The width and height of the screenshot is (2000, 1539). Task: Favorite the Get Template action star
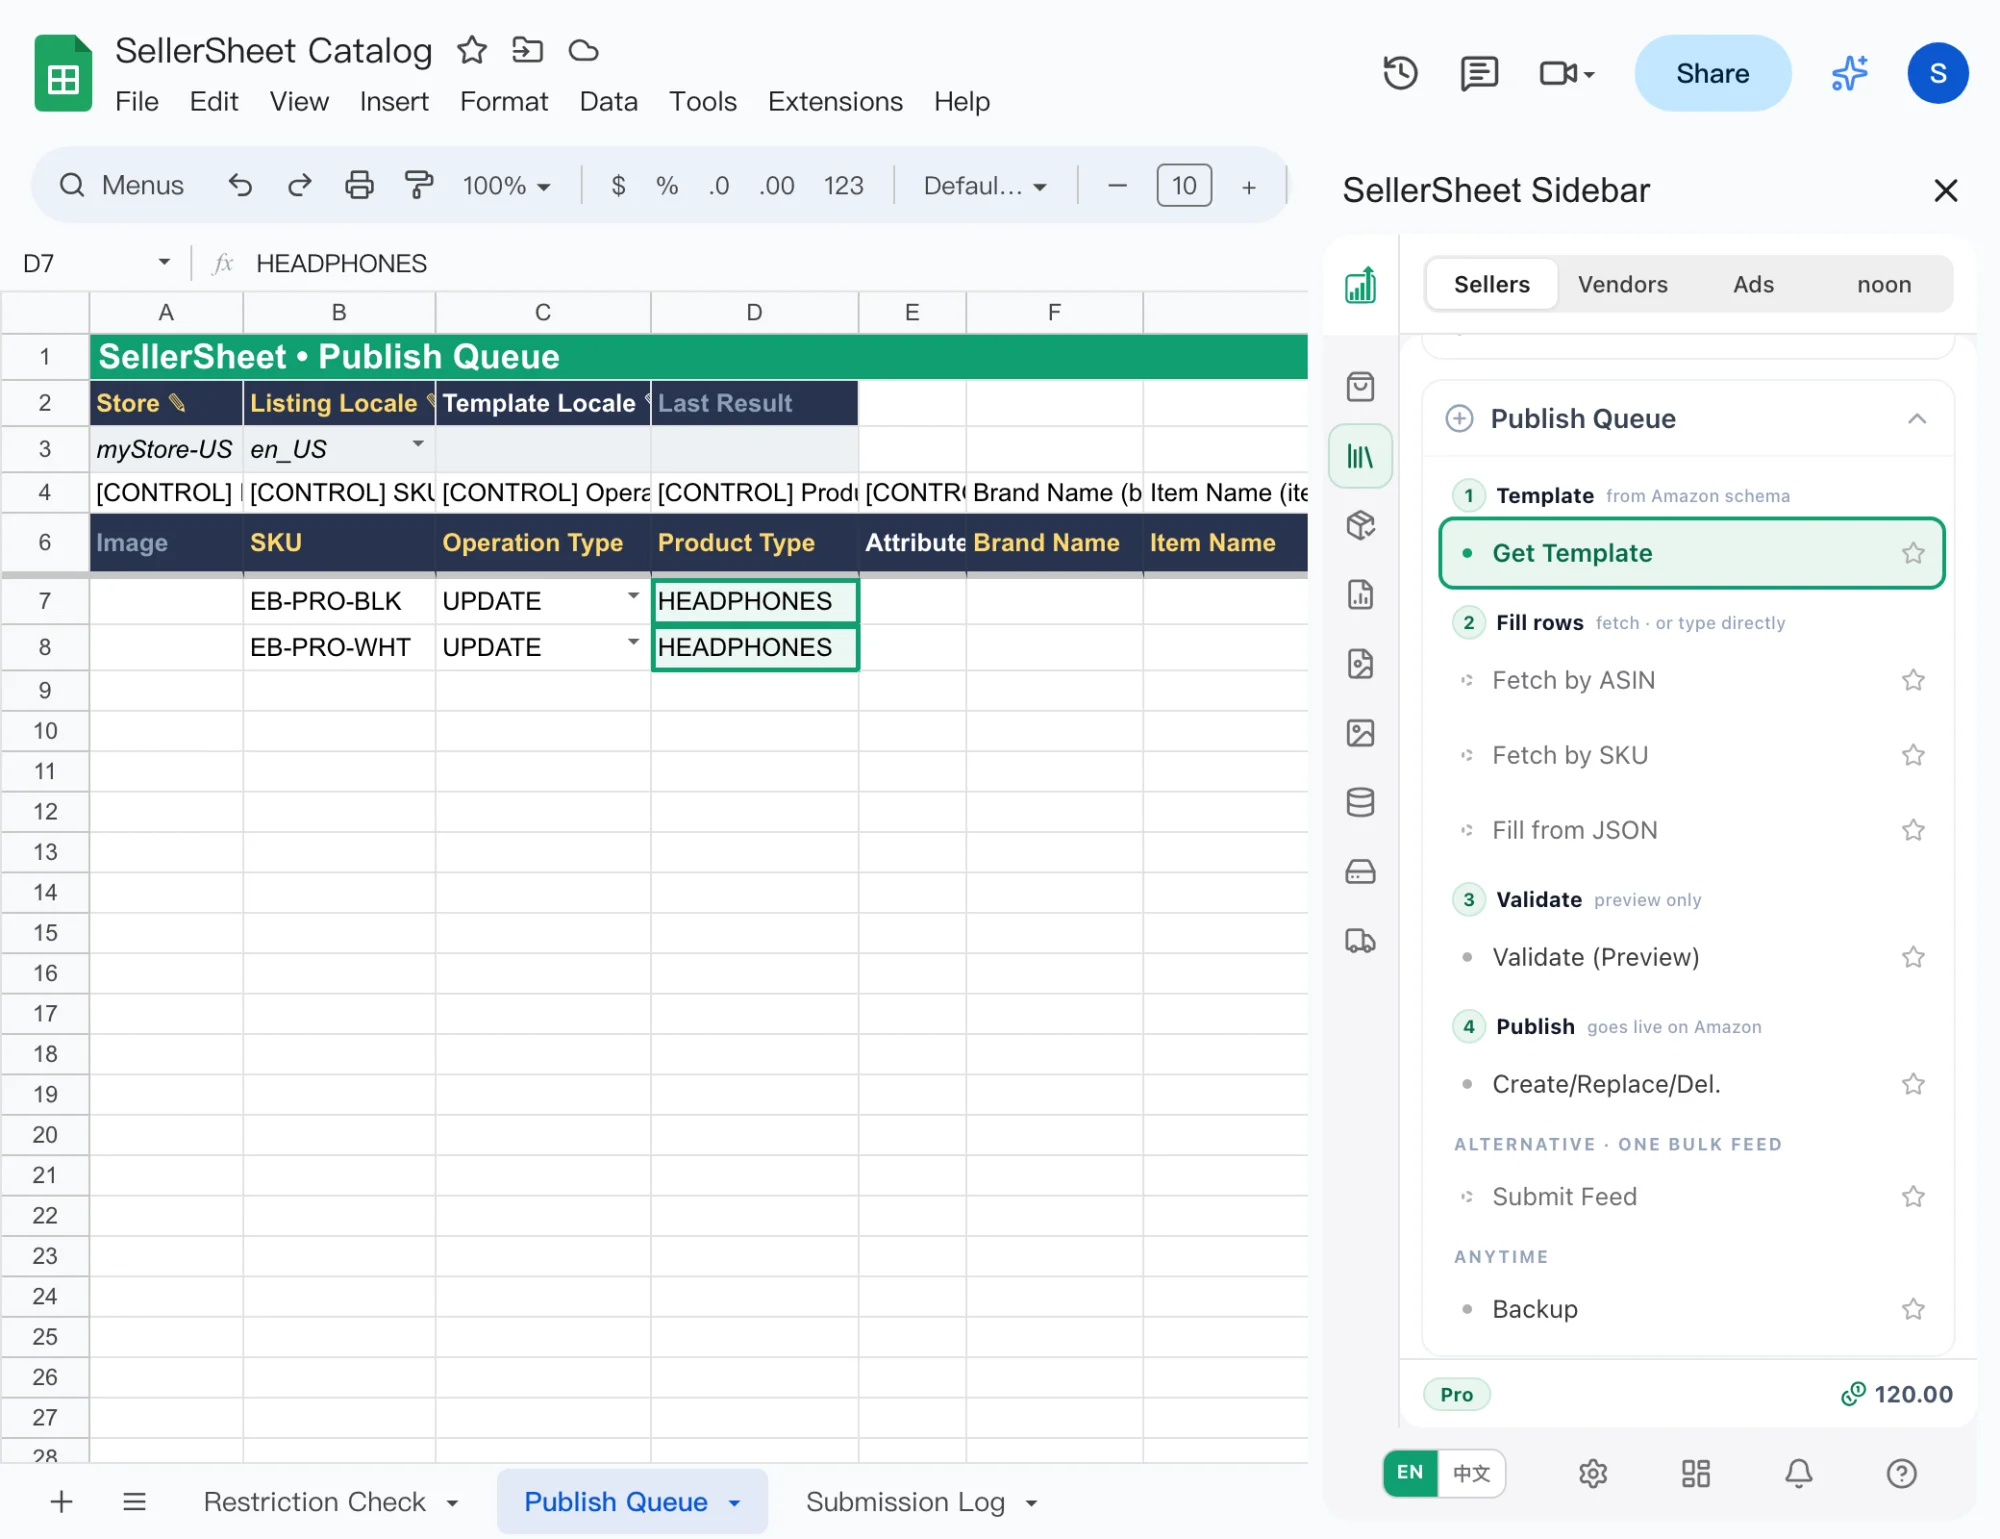[1913, 553]
